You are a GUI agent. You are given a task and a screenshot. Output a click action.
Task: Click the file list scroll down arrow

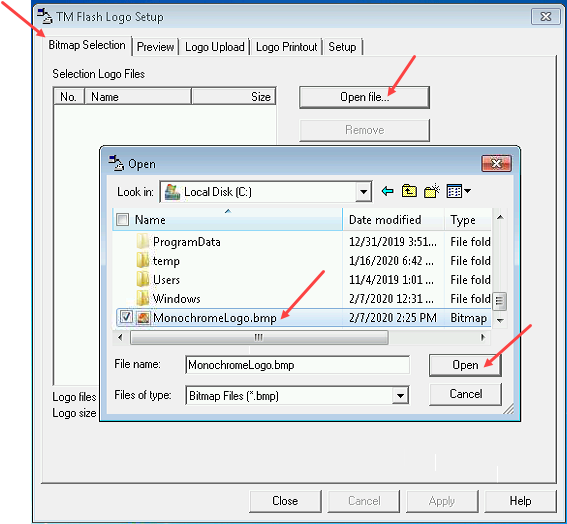(x=500, y=320)
